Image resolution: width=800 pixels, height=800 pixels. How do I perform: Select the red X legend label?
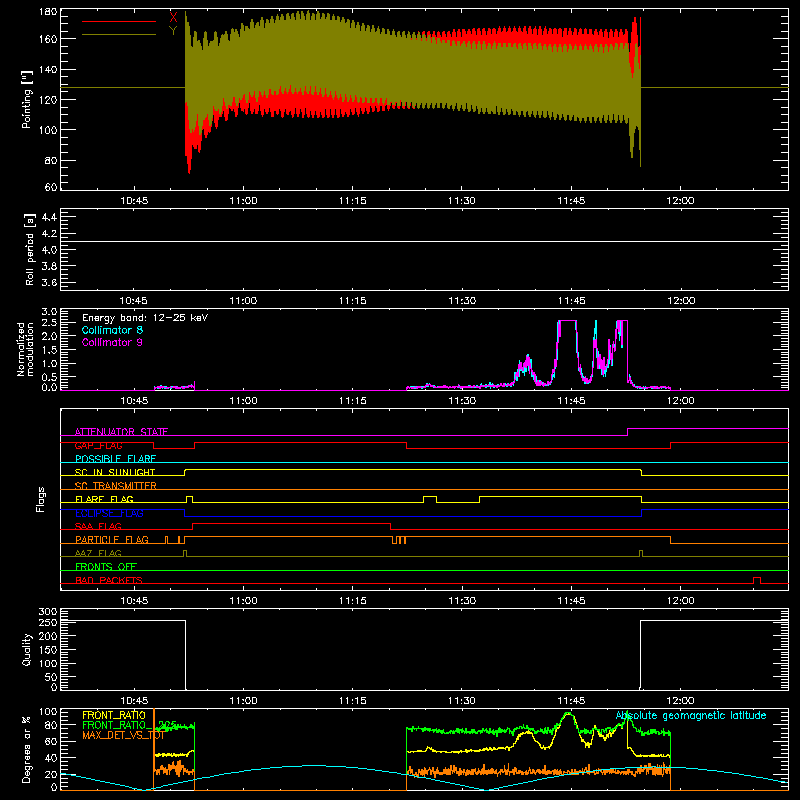pos(173,18)
